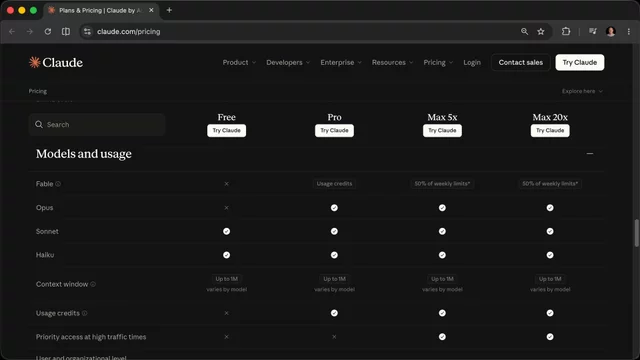Open the side panel icon in toolbar
This screenshot has width=640, height=360.
point(66,31)
